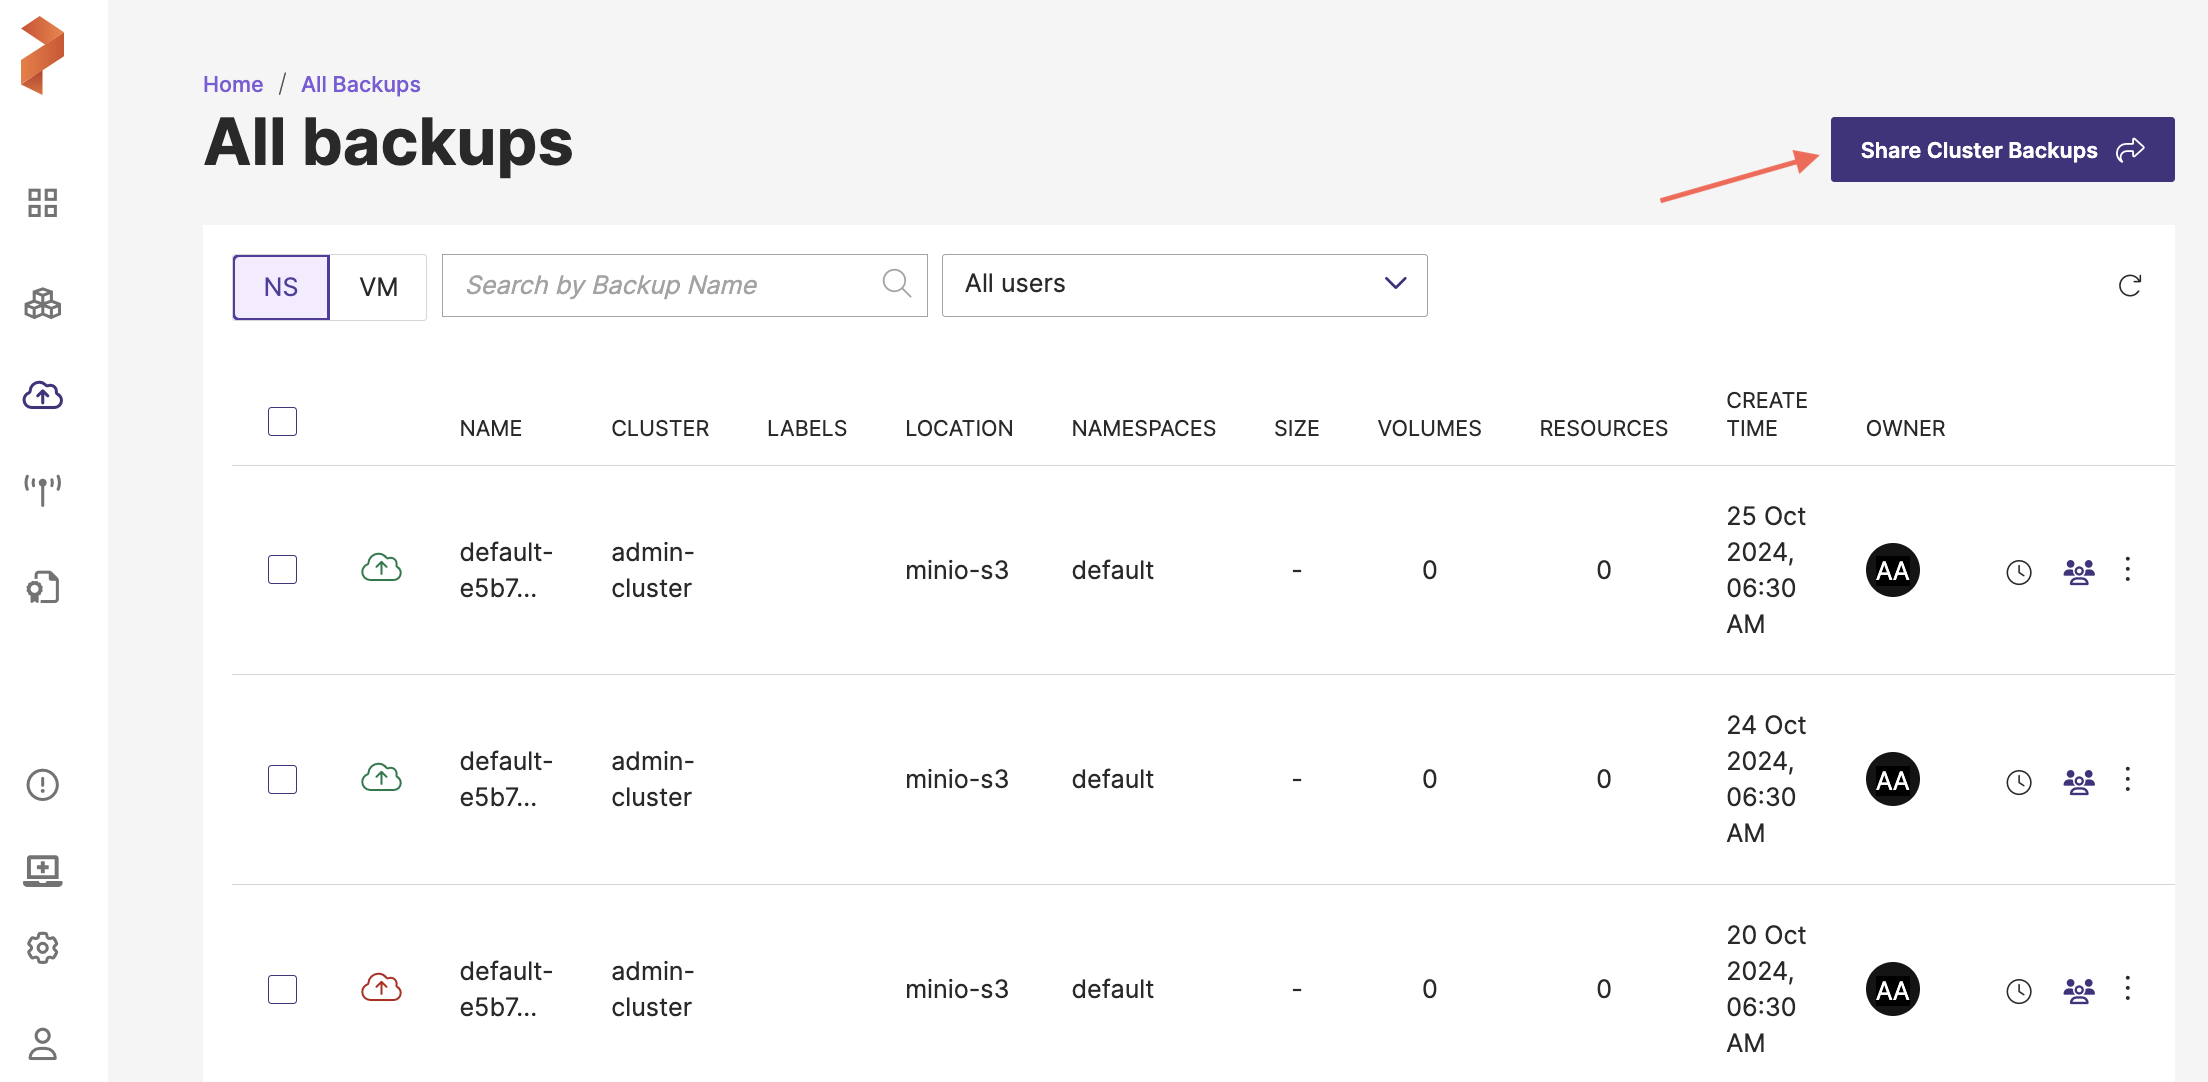
Task: Check the box for the 20 Oct backup
Action: pos(282,989)
